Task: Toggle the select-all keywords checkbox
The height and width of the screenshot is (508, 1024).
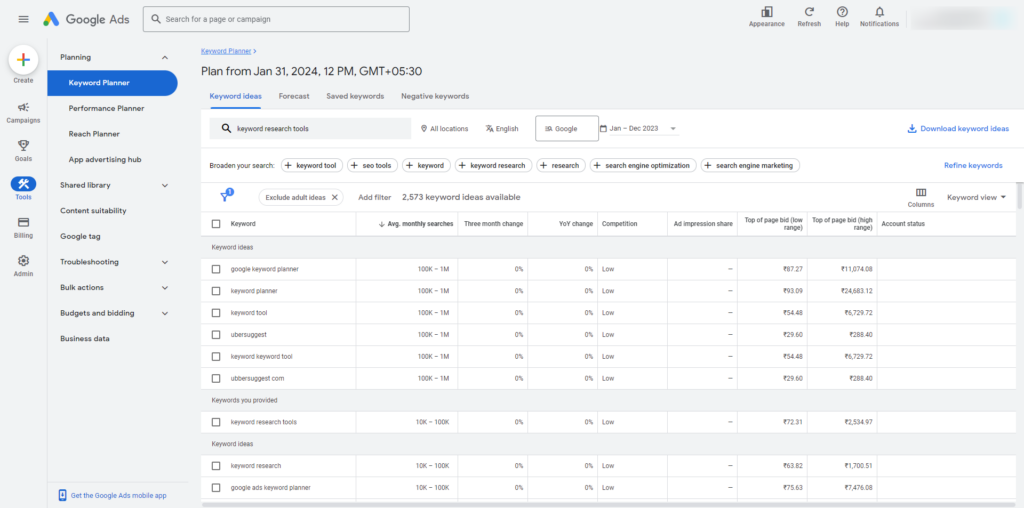Action: click(x=216, y=224)
